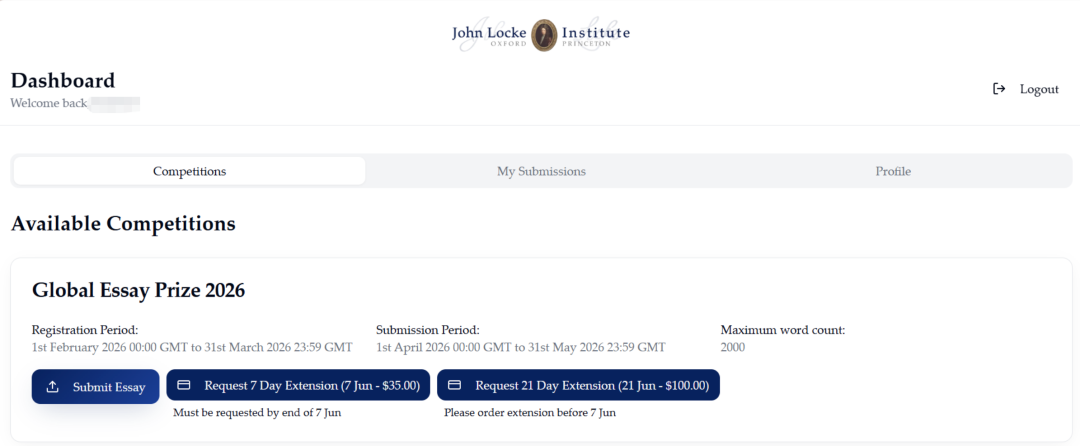This screenshot has height=446, width=1080.
Task: Open the Profile tab
Action: 893,171
